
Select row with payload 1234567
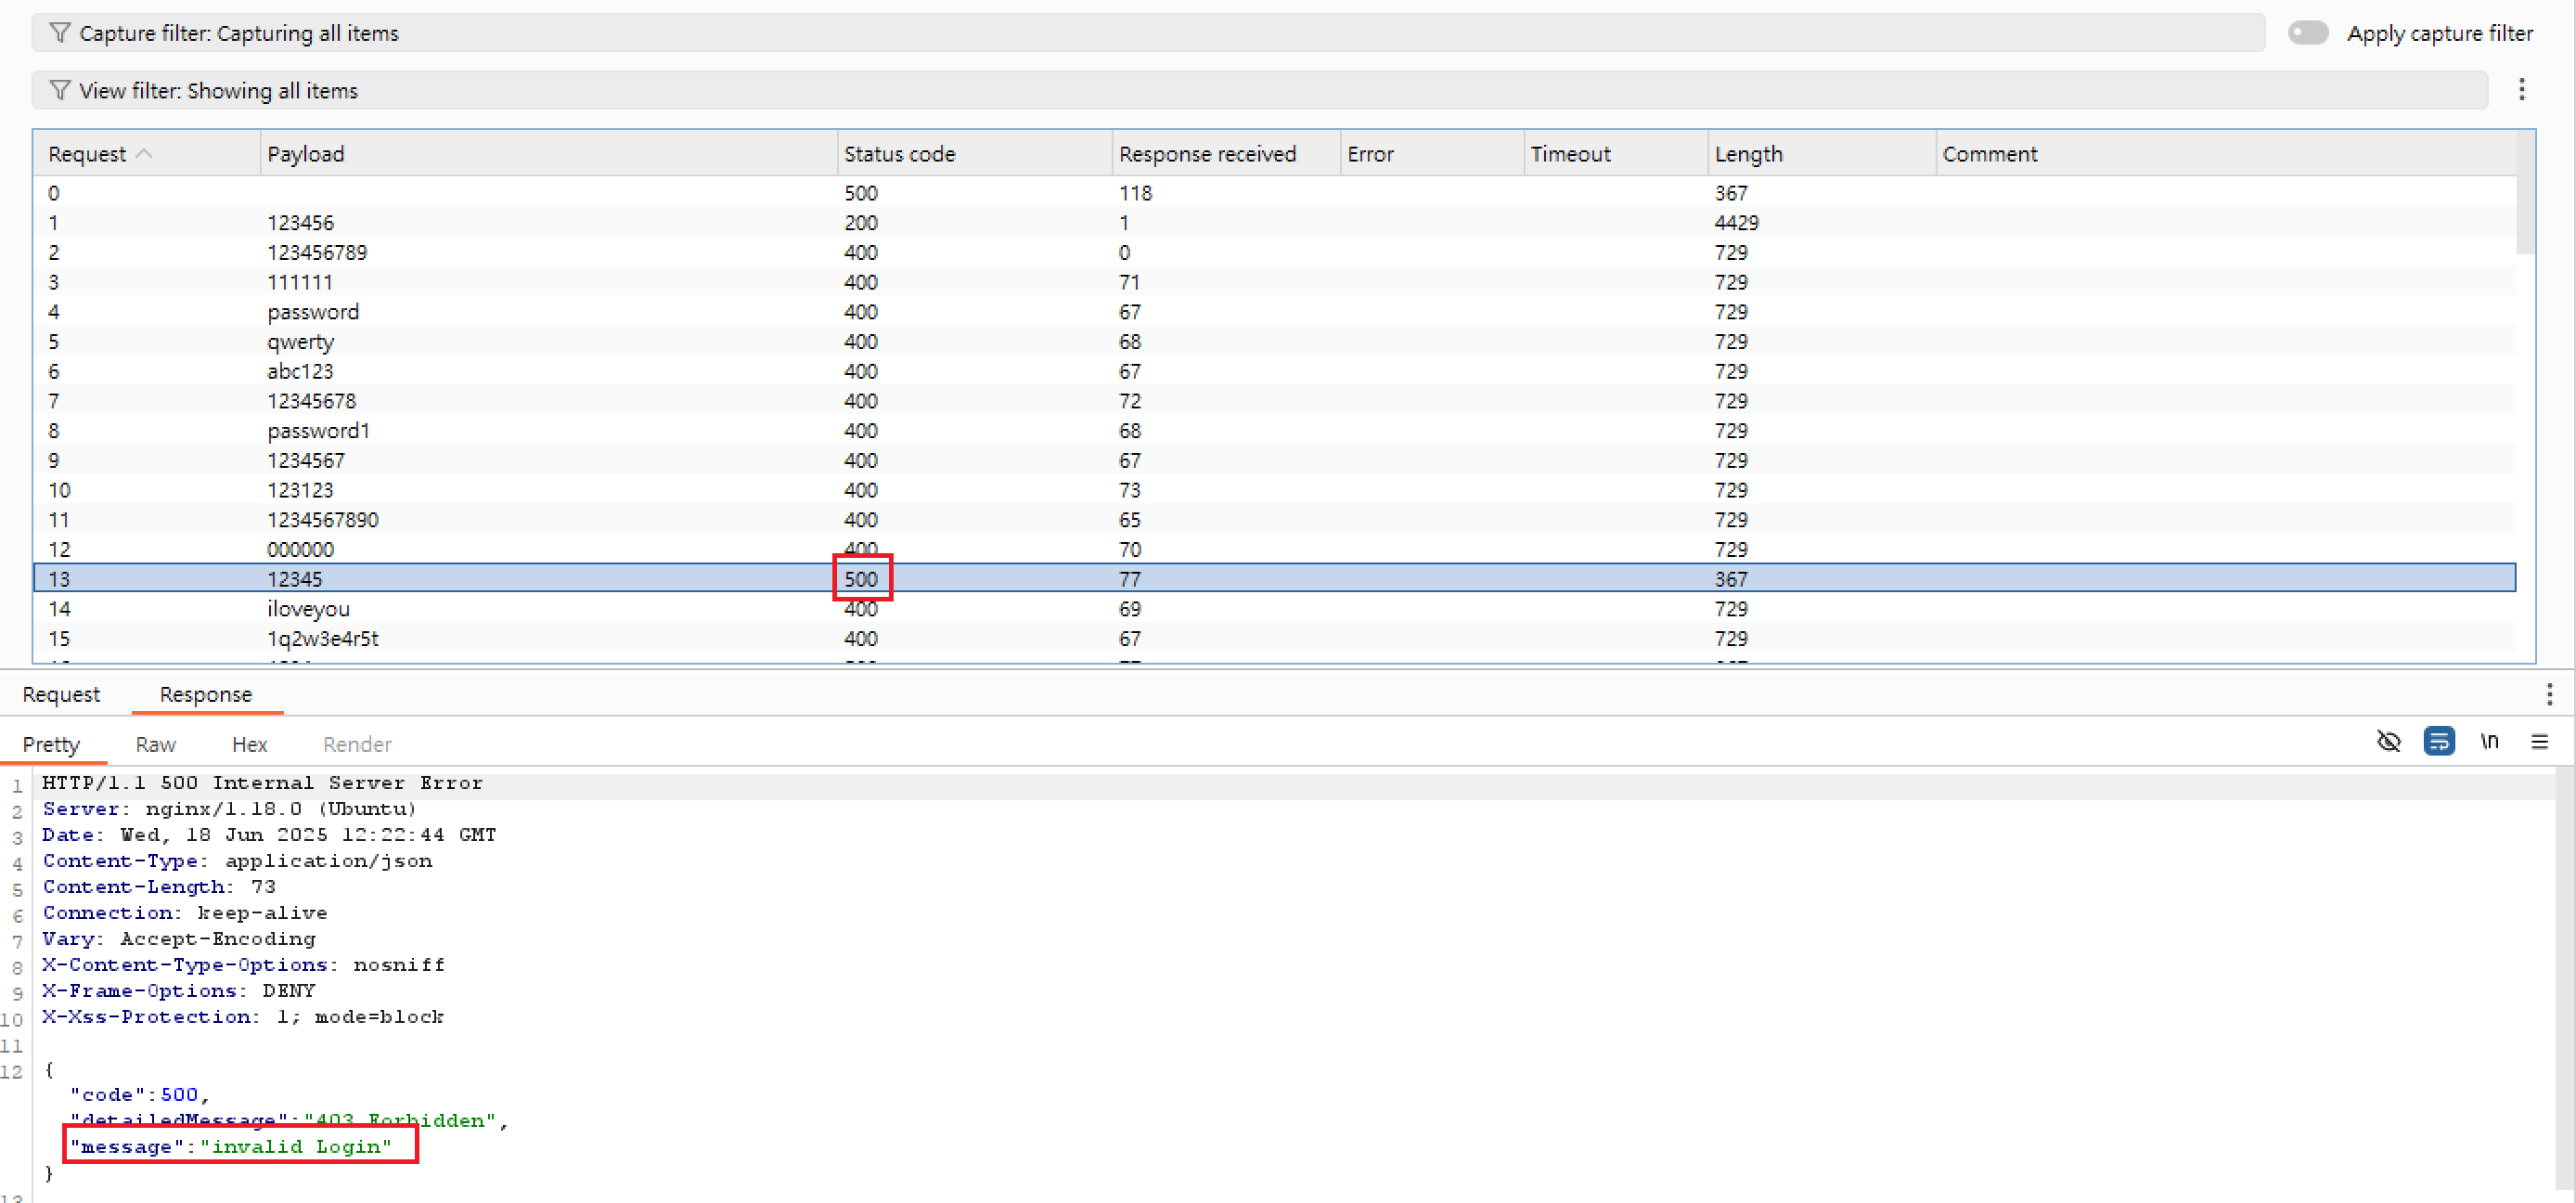(1275, 460)
